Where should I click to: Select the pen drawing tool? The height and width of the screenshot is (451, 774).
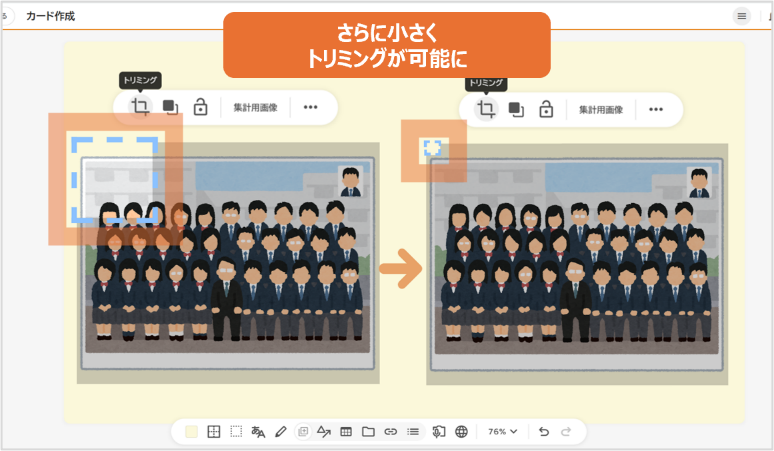[x=280, y=432]
